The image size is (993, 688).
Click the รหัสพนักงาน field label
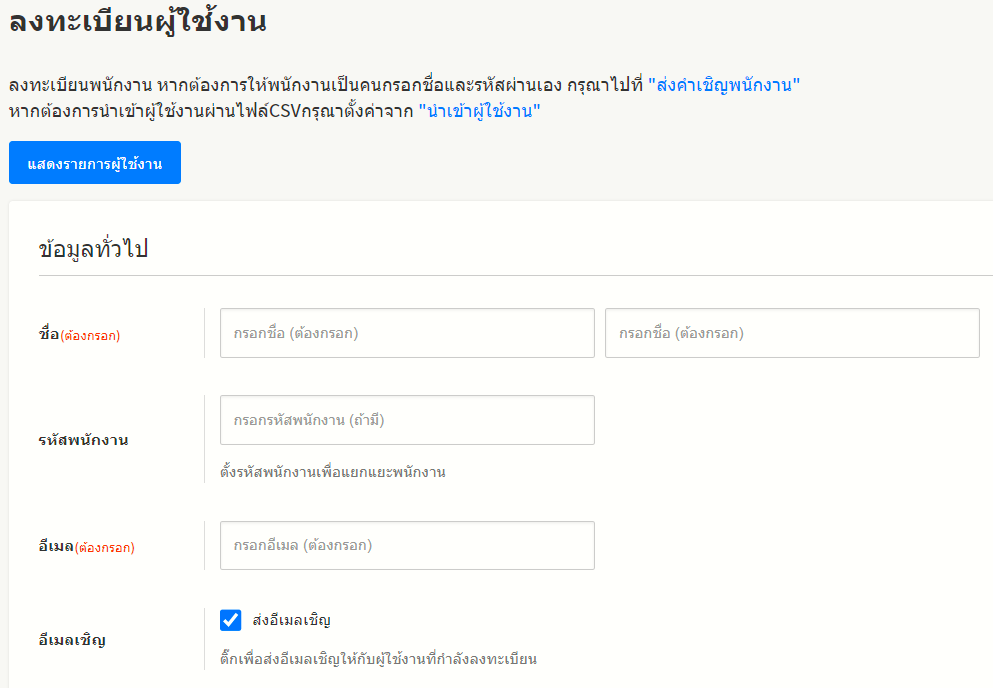[83, 440]
